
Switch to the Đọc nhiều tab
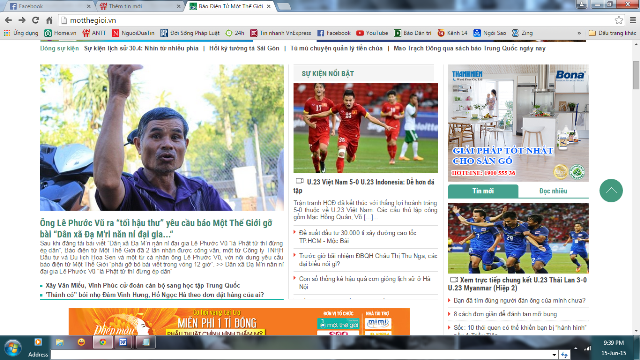[553, 191]
